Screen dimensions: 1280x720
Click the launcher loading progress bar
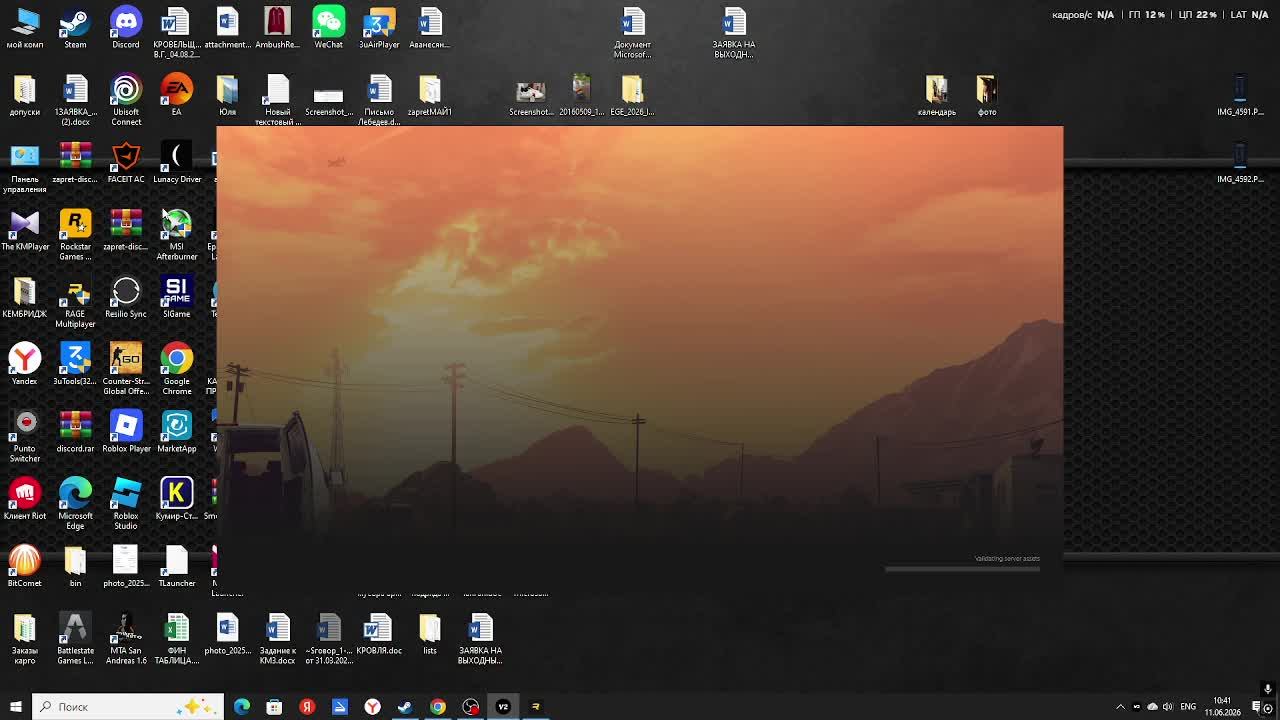click(x=962, y=570)
